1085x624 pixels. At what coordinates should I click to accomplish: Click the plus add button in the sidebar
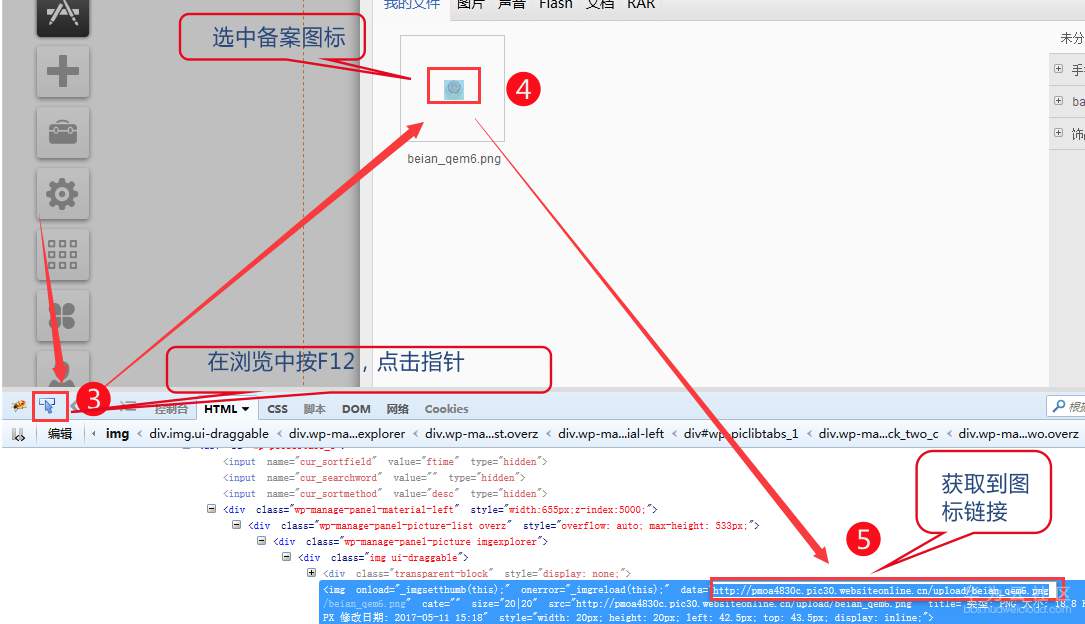point(63,71)
